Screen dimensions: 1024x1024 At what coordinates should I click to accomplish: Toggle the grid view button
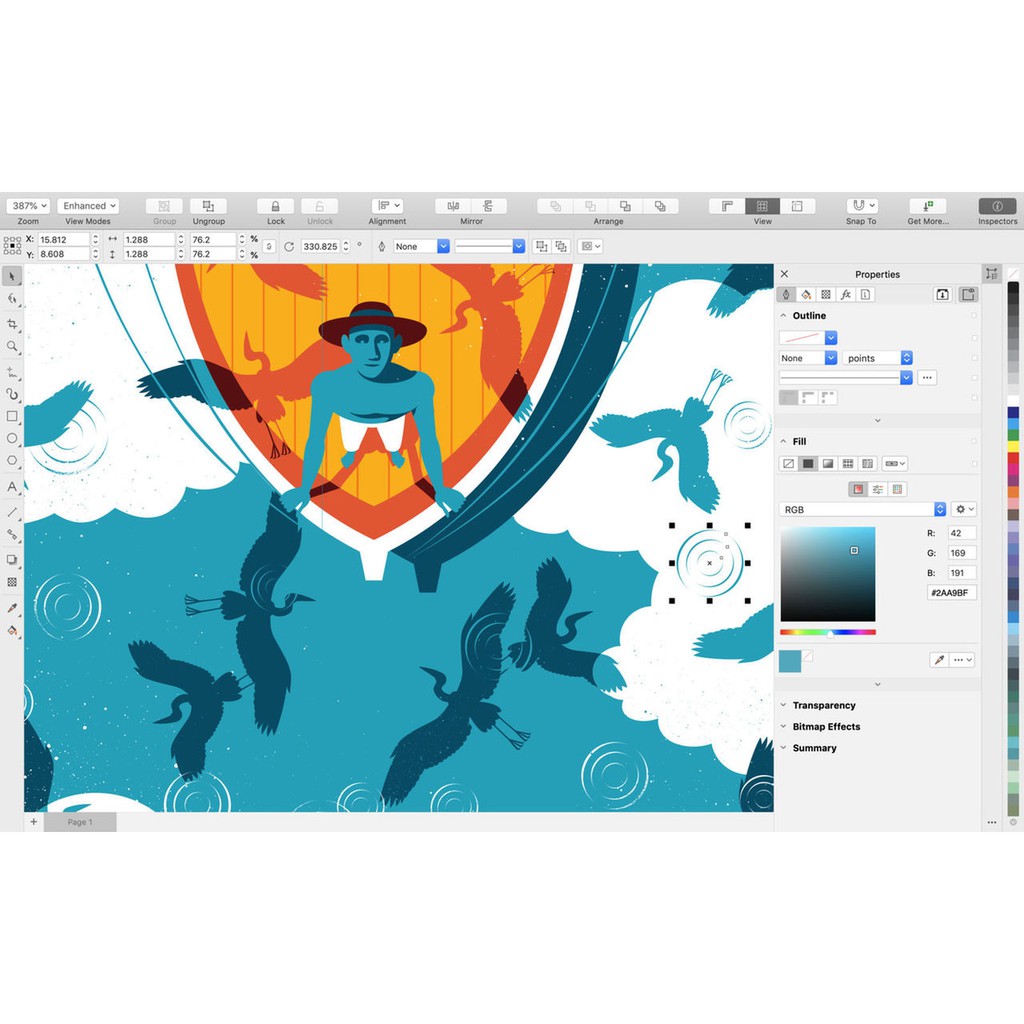point(762,206)
